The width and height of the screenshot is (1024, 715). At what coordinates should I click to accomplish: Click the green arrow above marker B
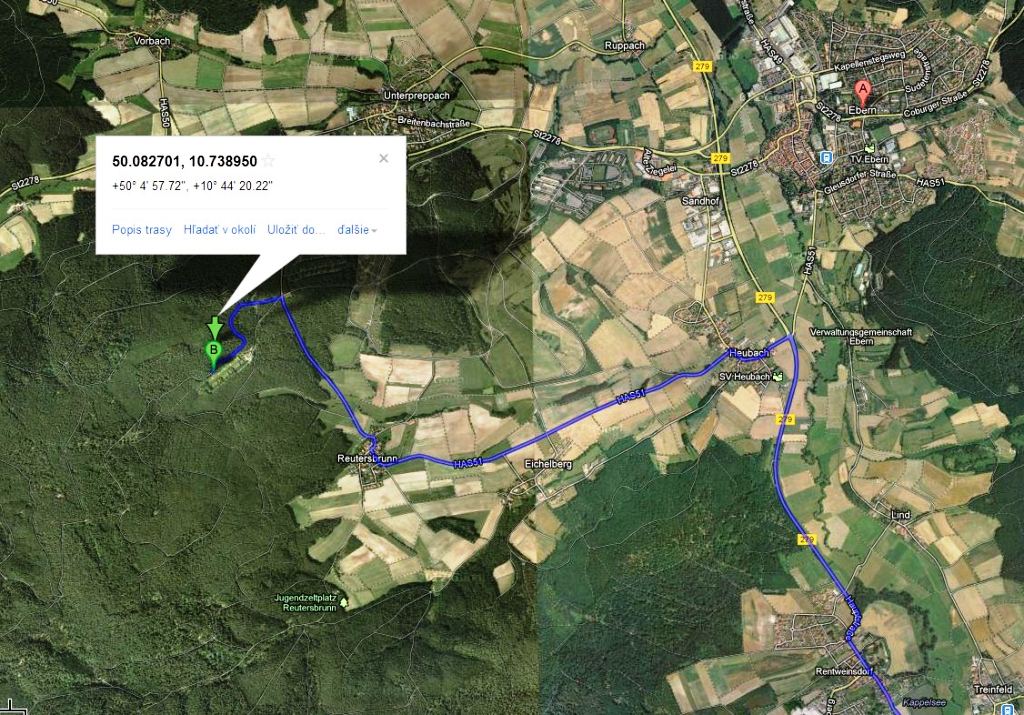pos(215,328)
